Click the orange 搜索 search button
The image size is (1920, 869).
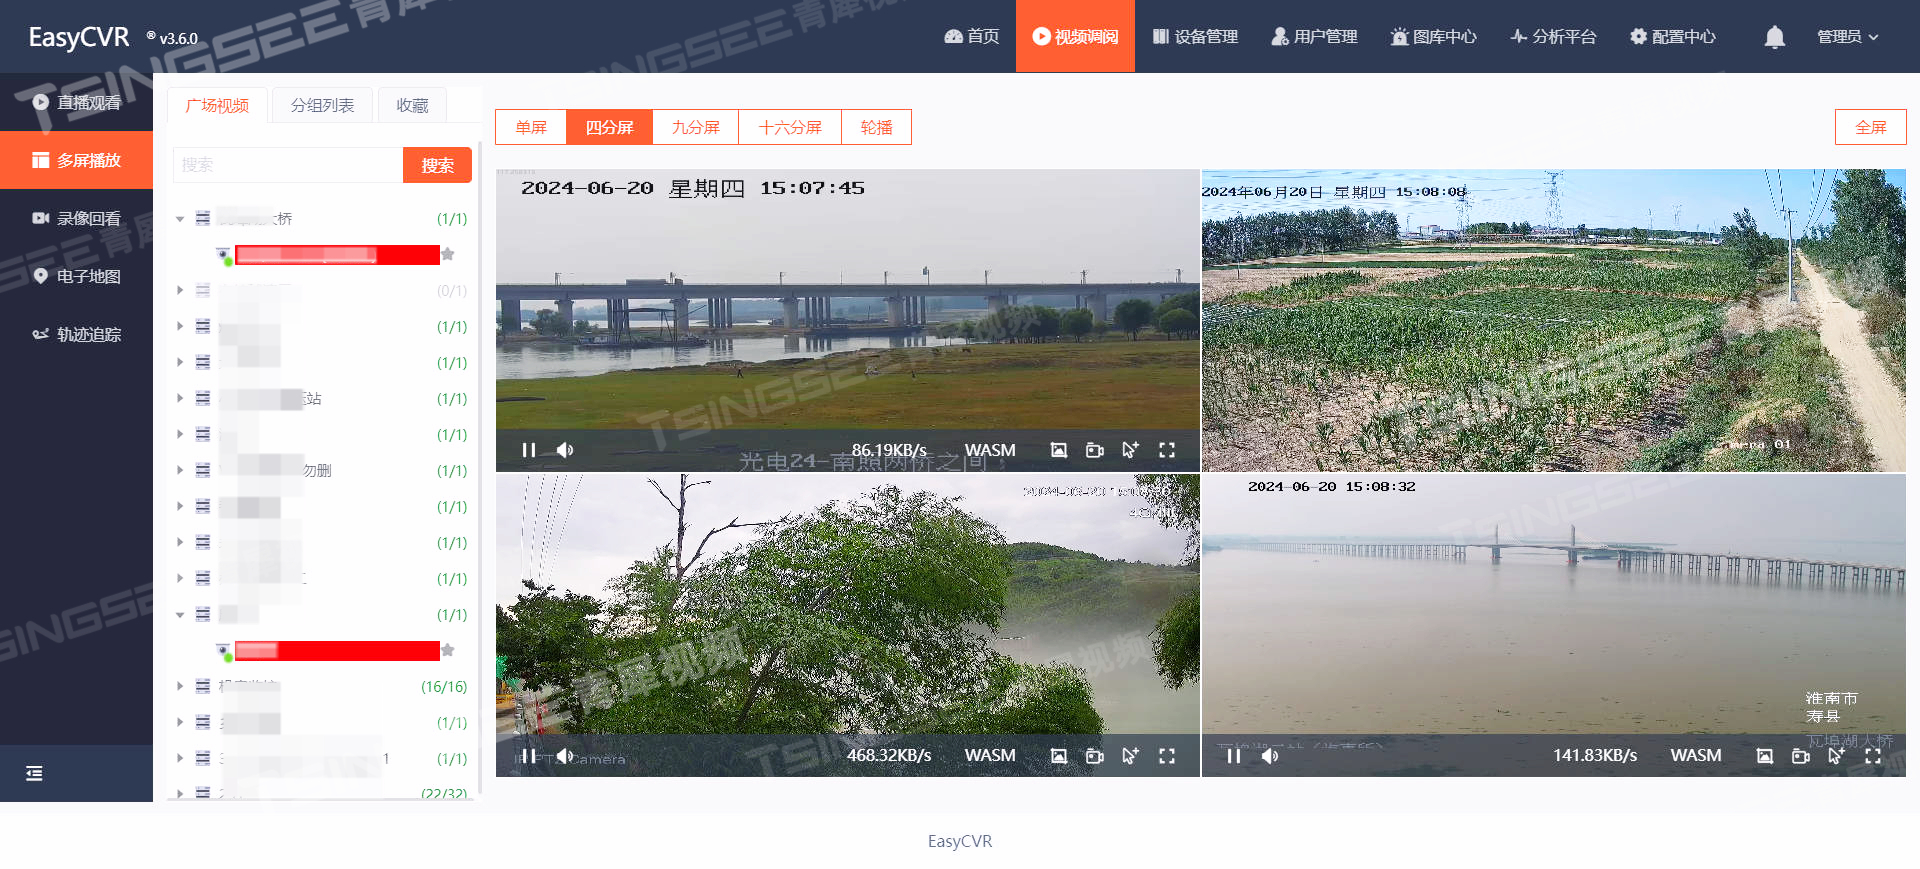[437, 165]
